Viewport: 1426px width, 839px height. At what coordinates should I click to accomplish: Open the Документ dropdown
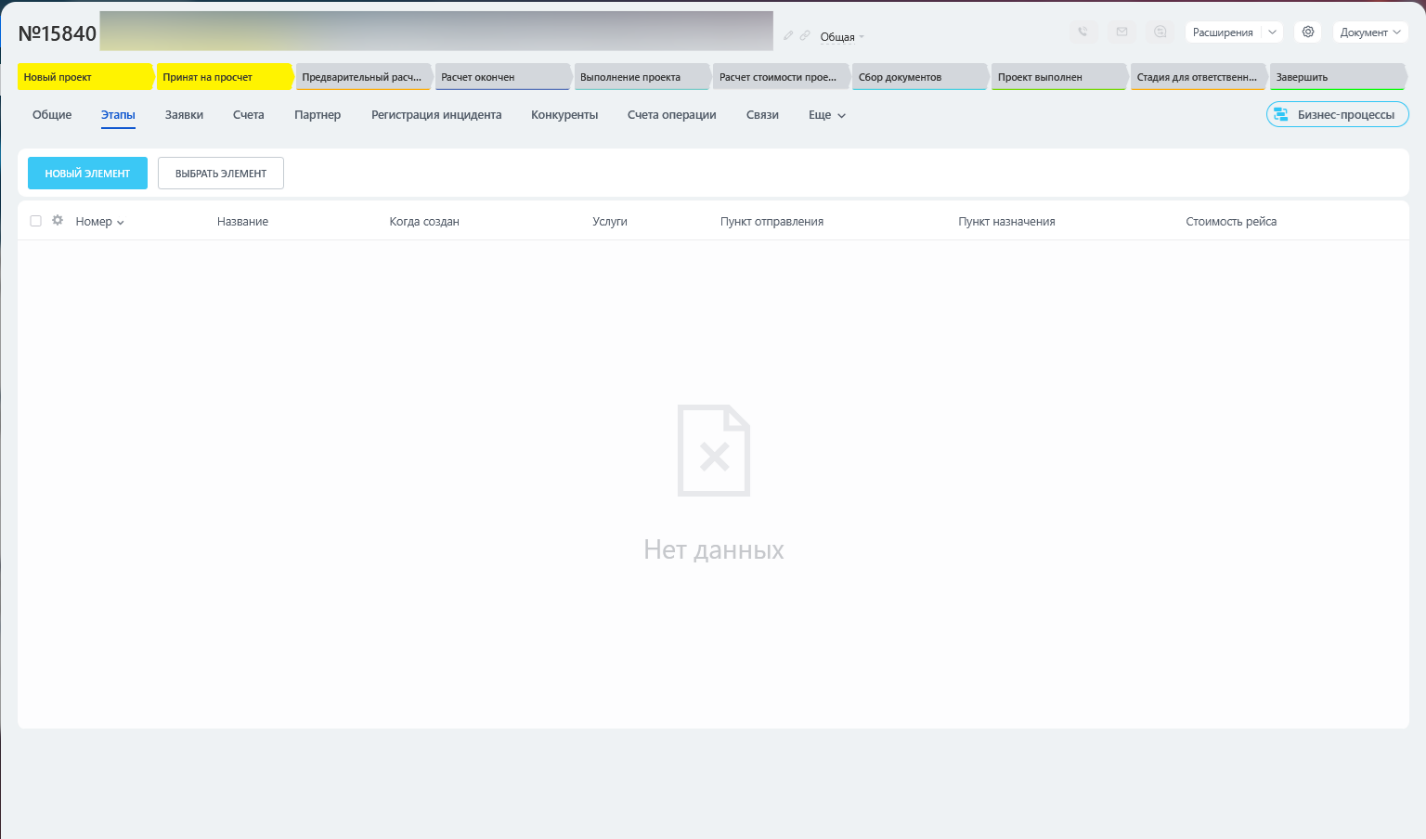(1370, 32)
